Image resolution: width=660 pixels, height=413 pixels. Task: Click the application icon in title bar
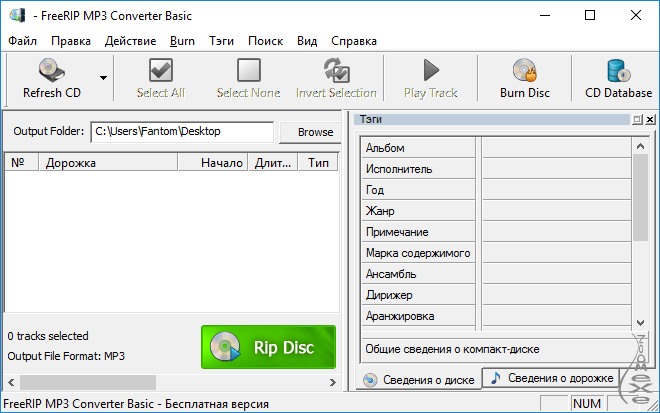click(x=17, y=15)
